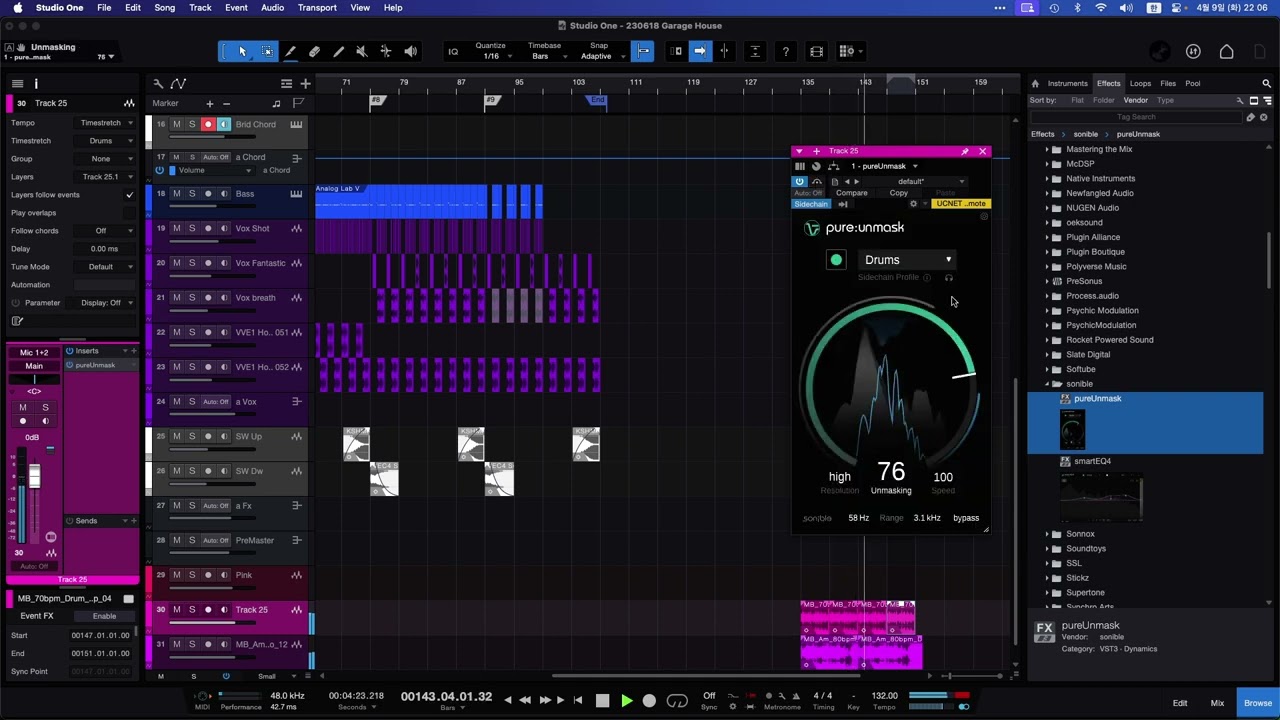Open the Track menu
The width and height of the screenshot is (1280, 720).
(200, 8)
